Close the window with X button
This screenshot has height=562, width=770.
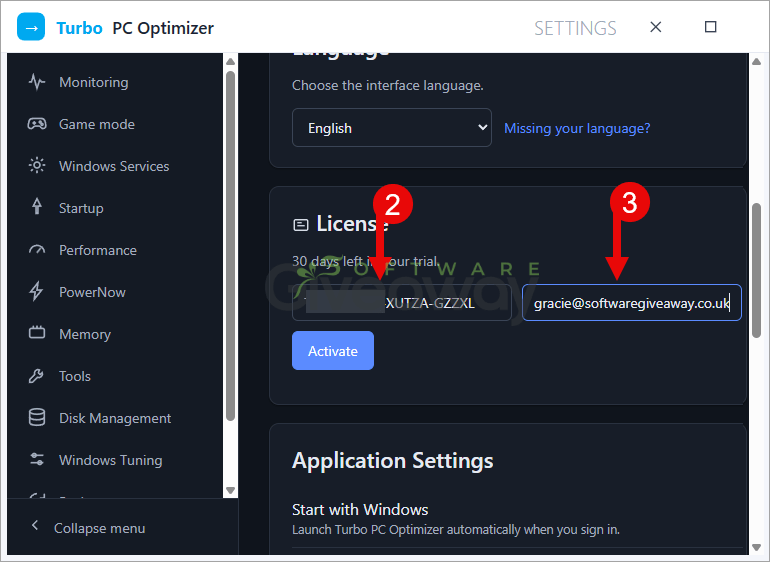pyautogui.click(x=656, y=27)
